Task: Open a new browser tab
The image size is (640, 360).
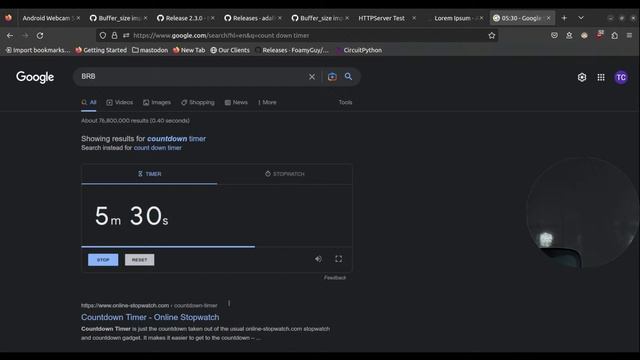Action: (564, 18)
